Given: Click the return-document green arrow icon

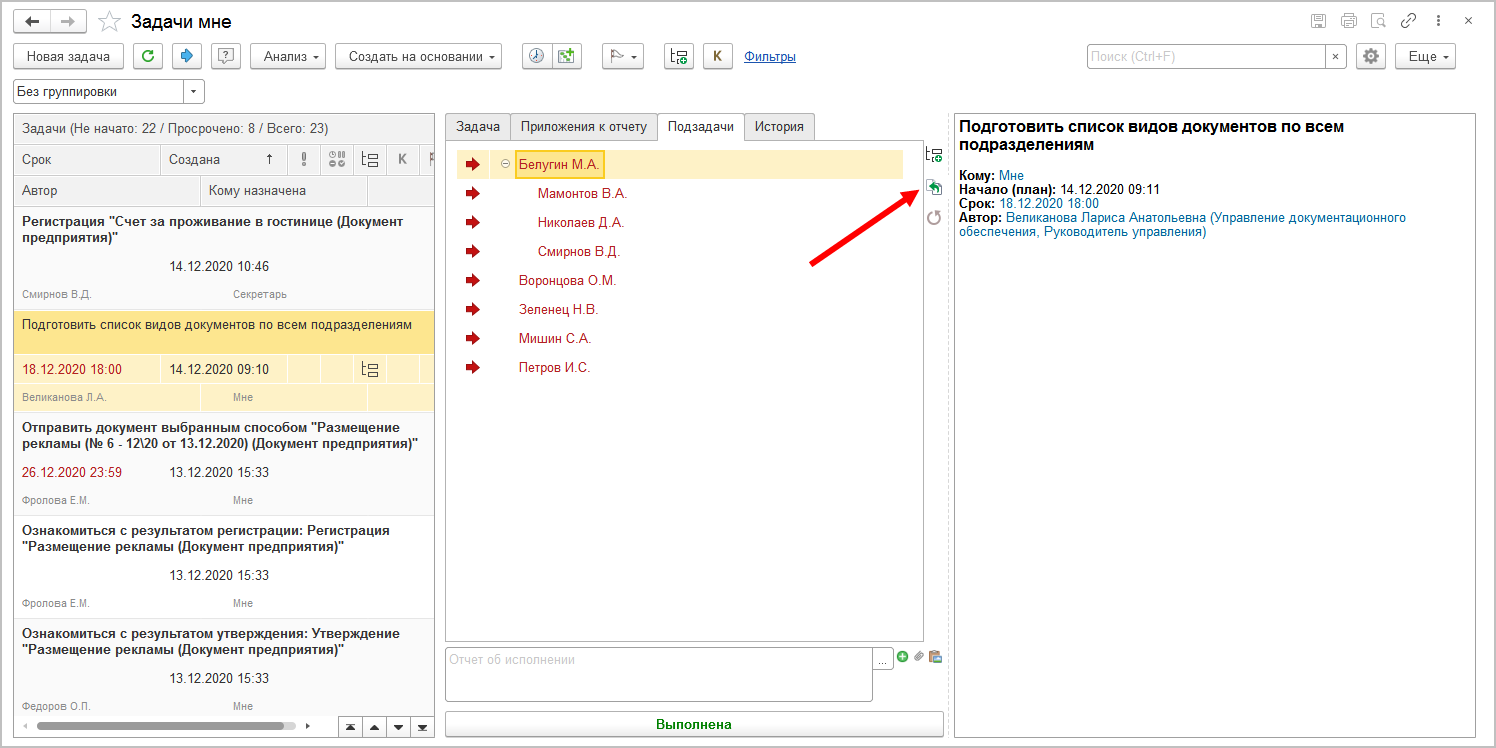Looking at the screenshot, I should click(934, 187).
